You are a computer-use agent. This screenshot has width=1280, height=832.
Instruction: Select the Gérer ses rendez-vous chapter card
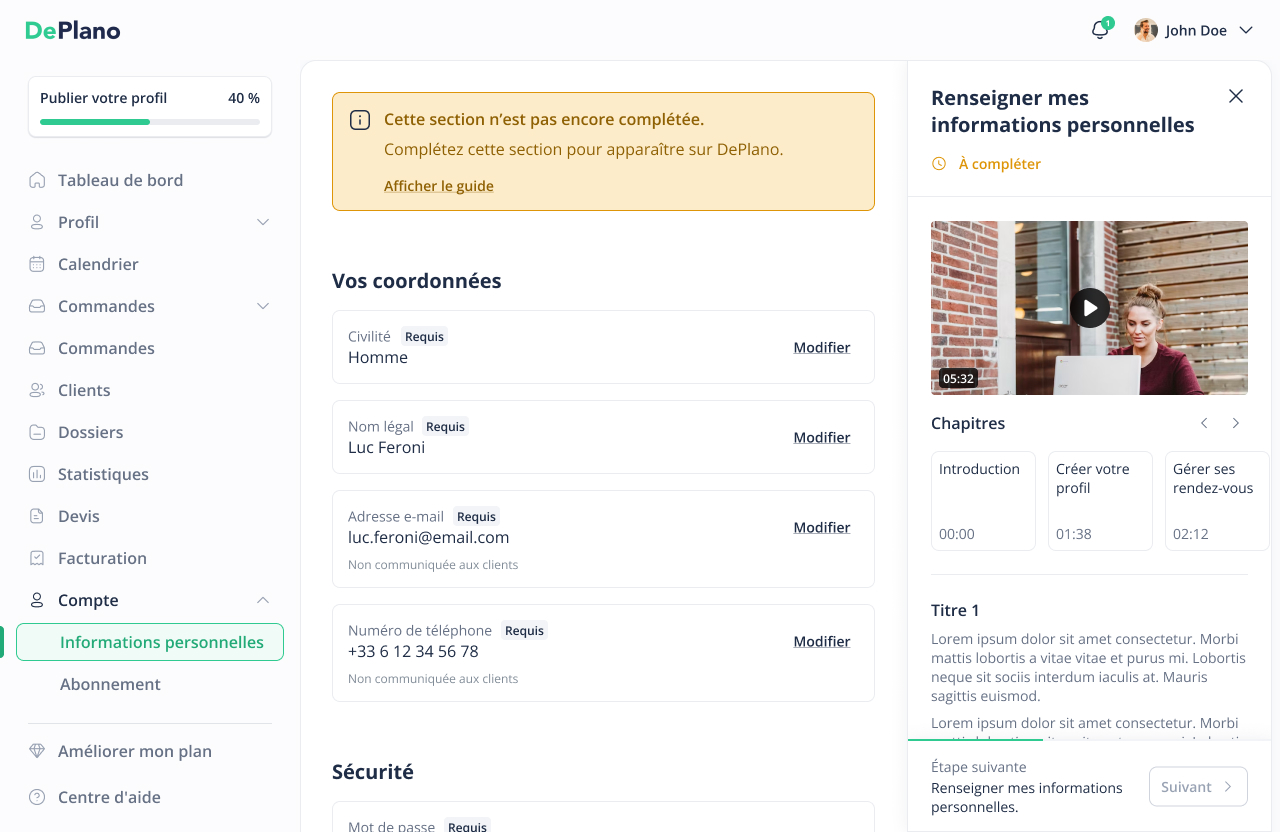coord(1217,501)
